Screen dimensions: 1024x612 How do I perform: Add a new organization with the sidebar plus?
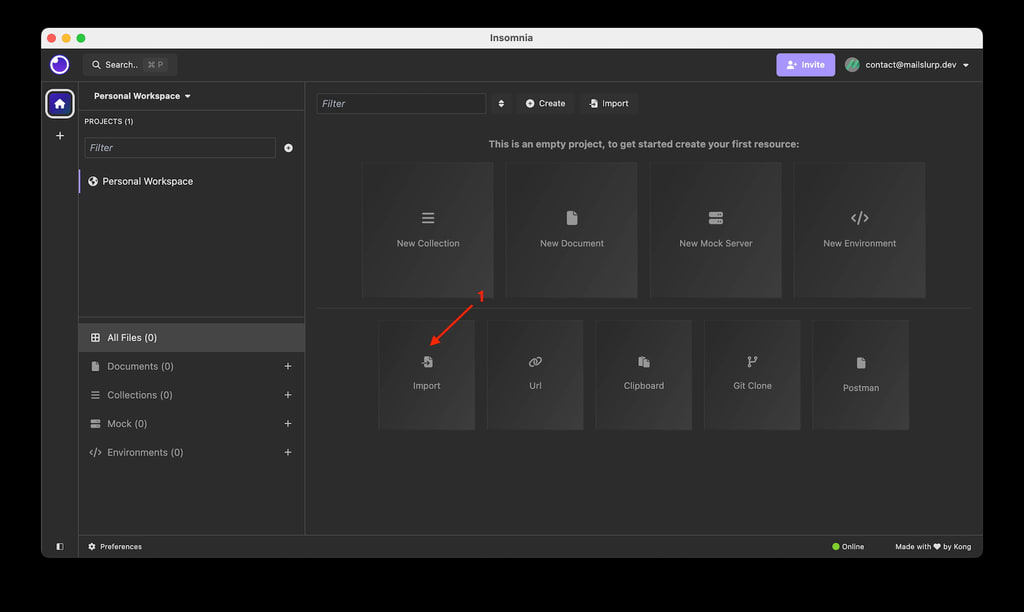pos(59,136)
